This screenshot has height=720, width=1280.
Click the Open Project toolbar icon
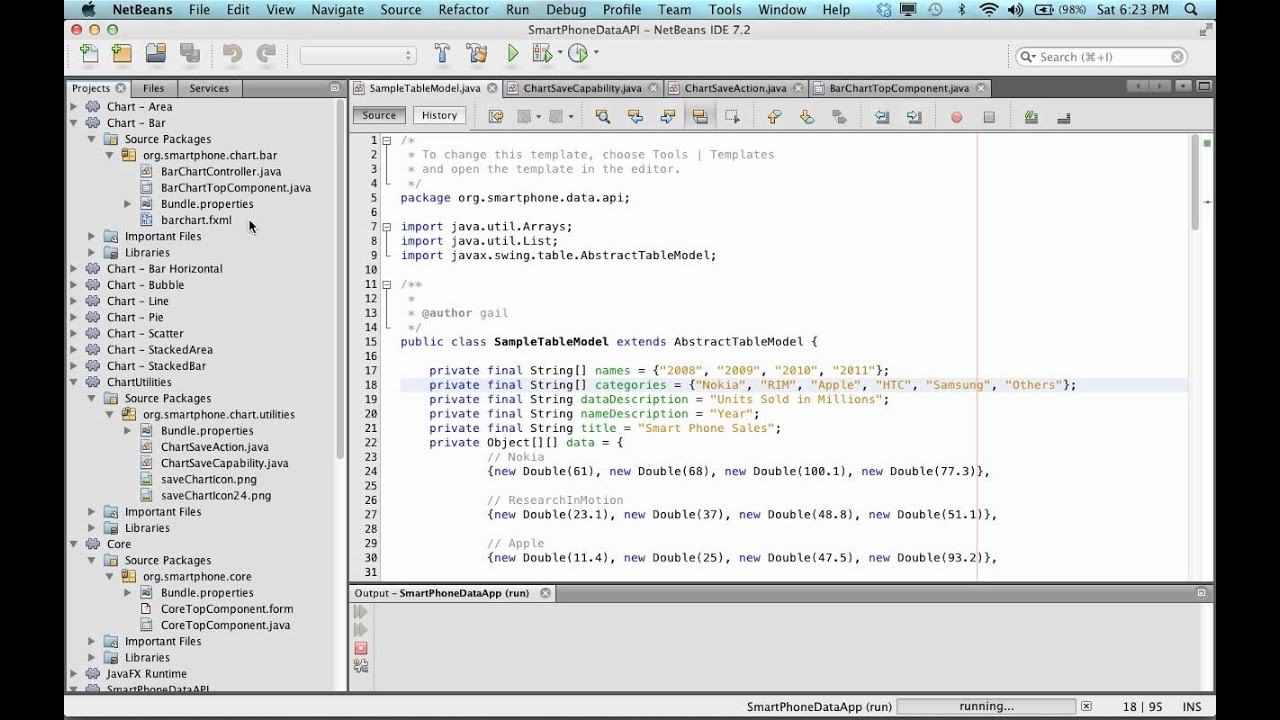pos(155,54)
